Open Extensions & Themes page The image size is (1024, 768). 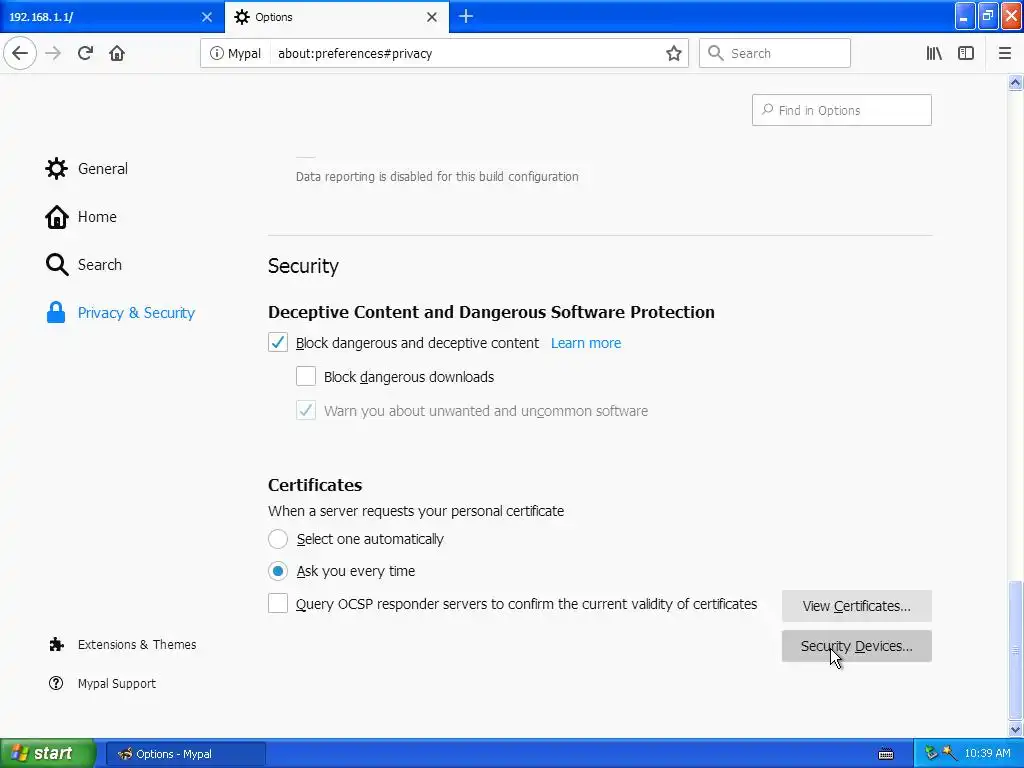coord(136,645)
